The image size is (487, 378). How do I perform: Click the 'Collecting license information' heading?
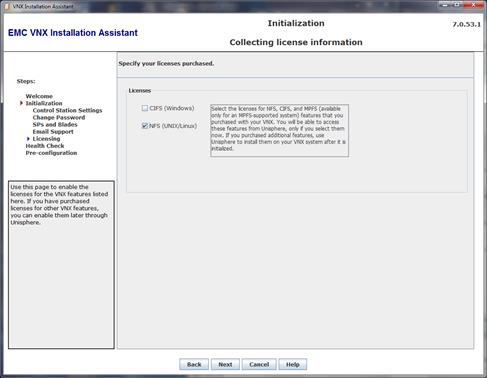coord(296,42)
